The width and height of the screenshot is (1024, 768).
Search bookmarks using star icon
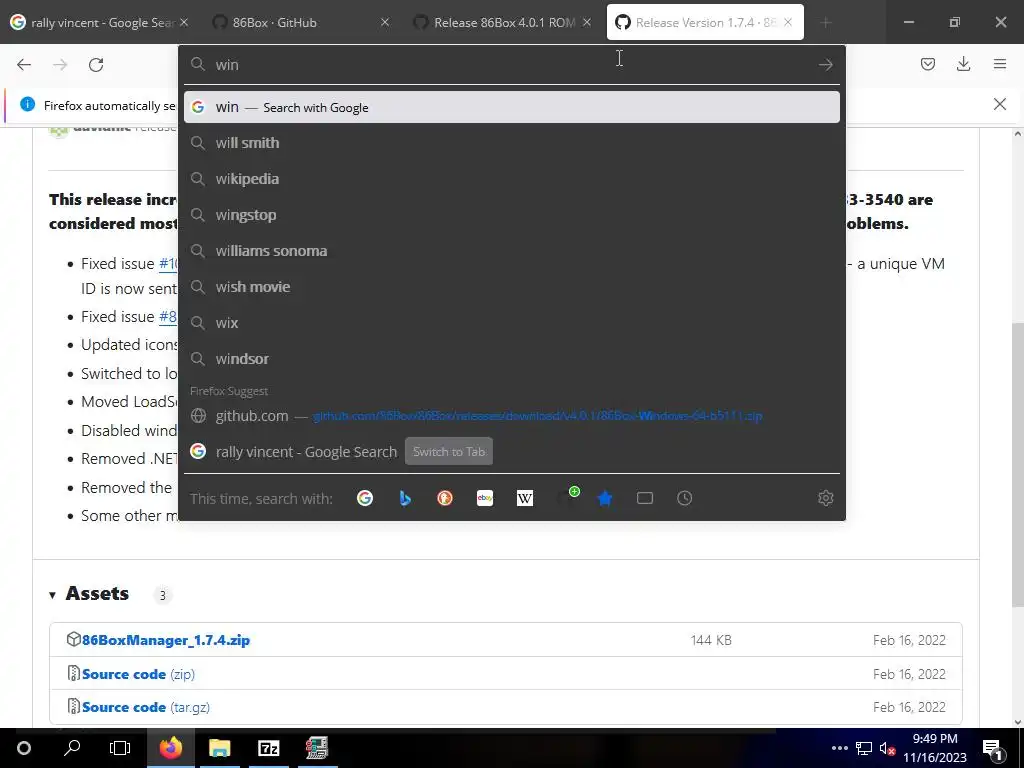(x=605, y=498)
